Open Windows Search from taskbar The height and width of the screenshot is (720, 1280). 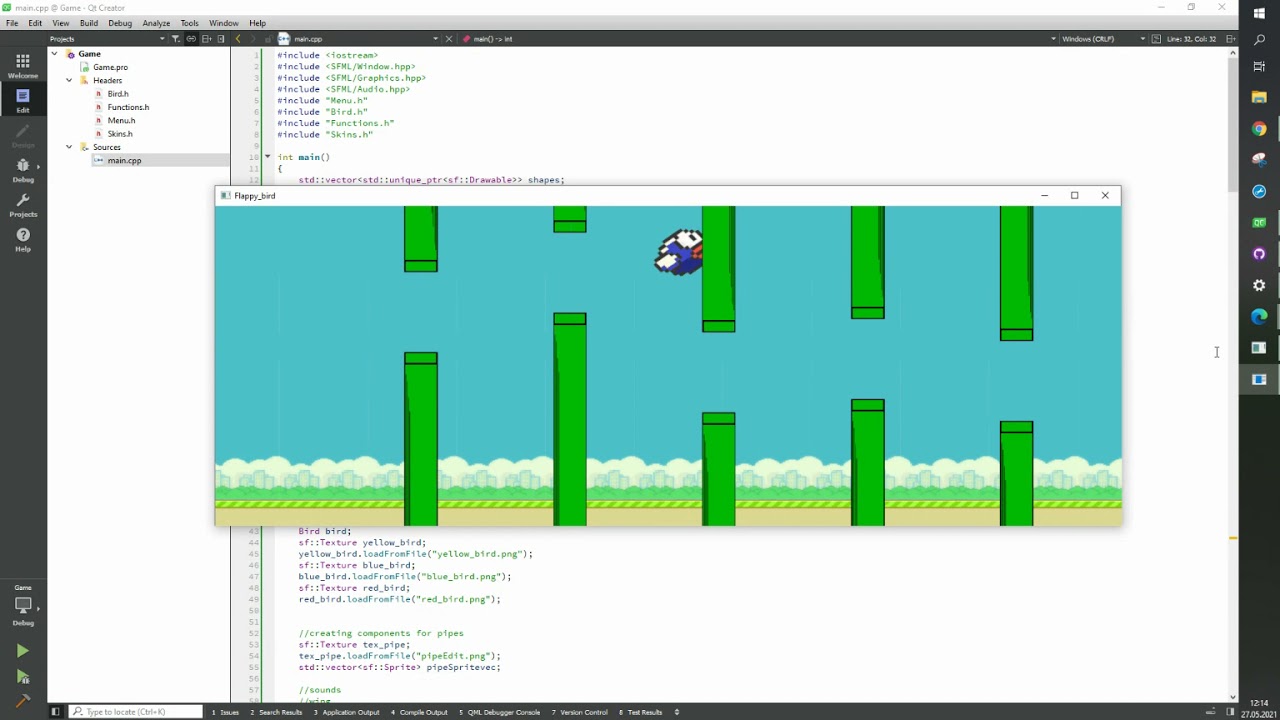(1259, 40)
